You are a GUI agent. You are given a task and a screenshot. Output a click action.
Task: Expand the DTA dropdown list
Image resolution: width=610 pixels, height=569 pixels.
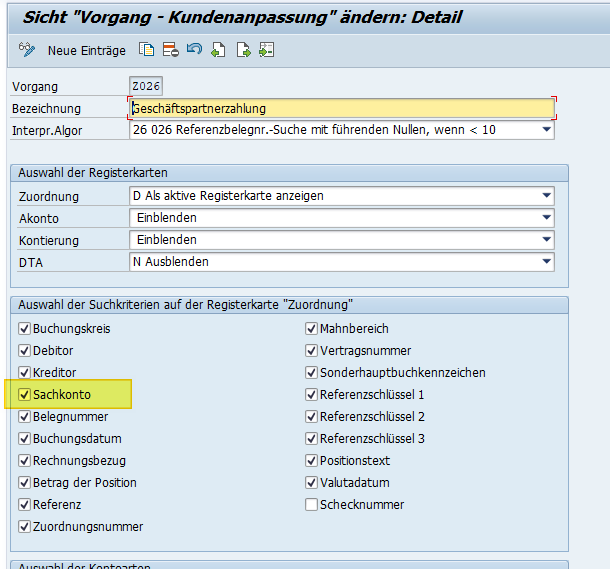pyautogui.click(x=546, y=262)
